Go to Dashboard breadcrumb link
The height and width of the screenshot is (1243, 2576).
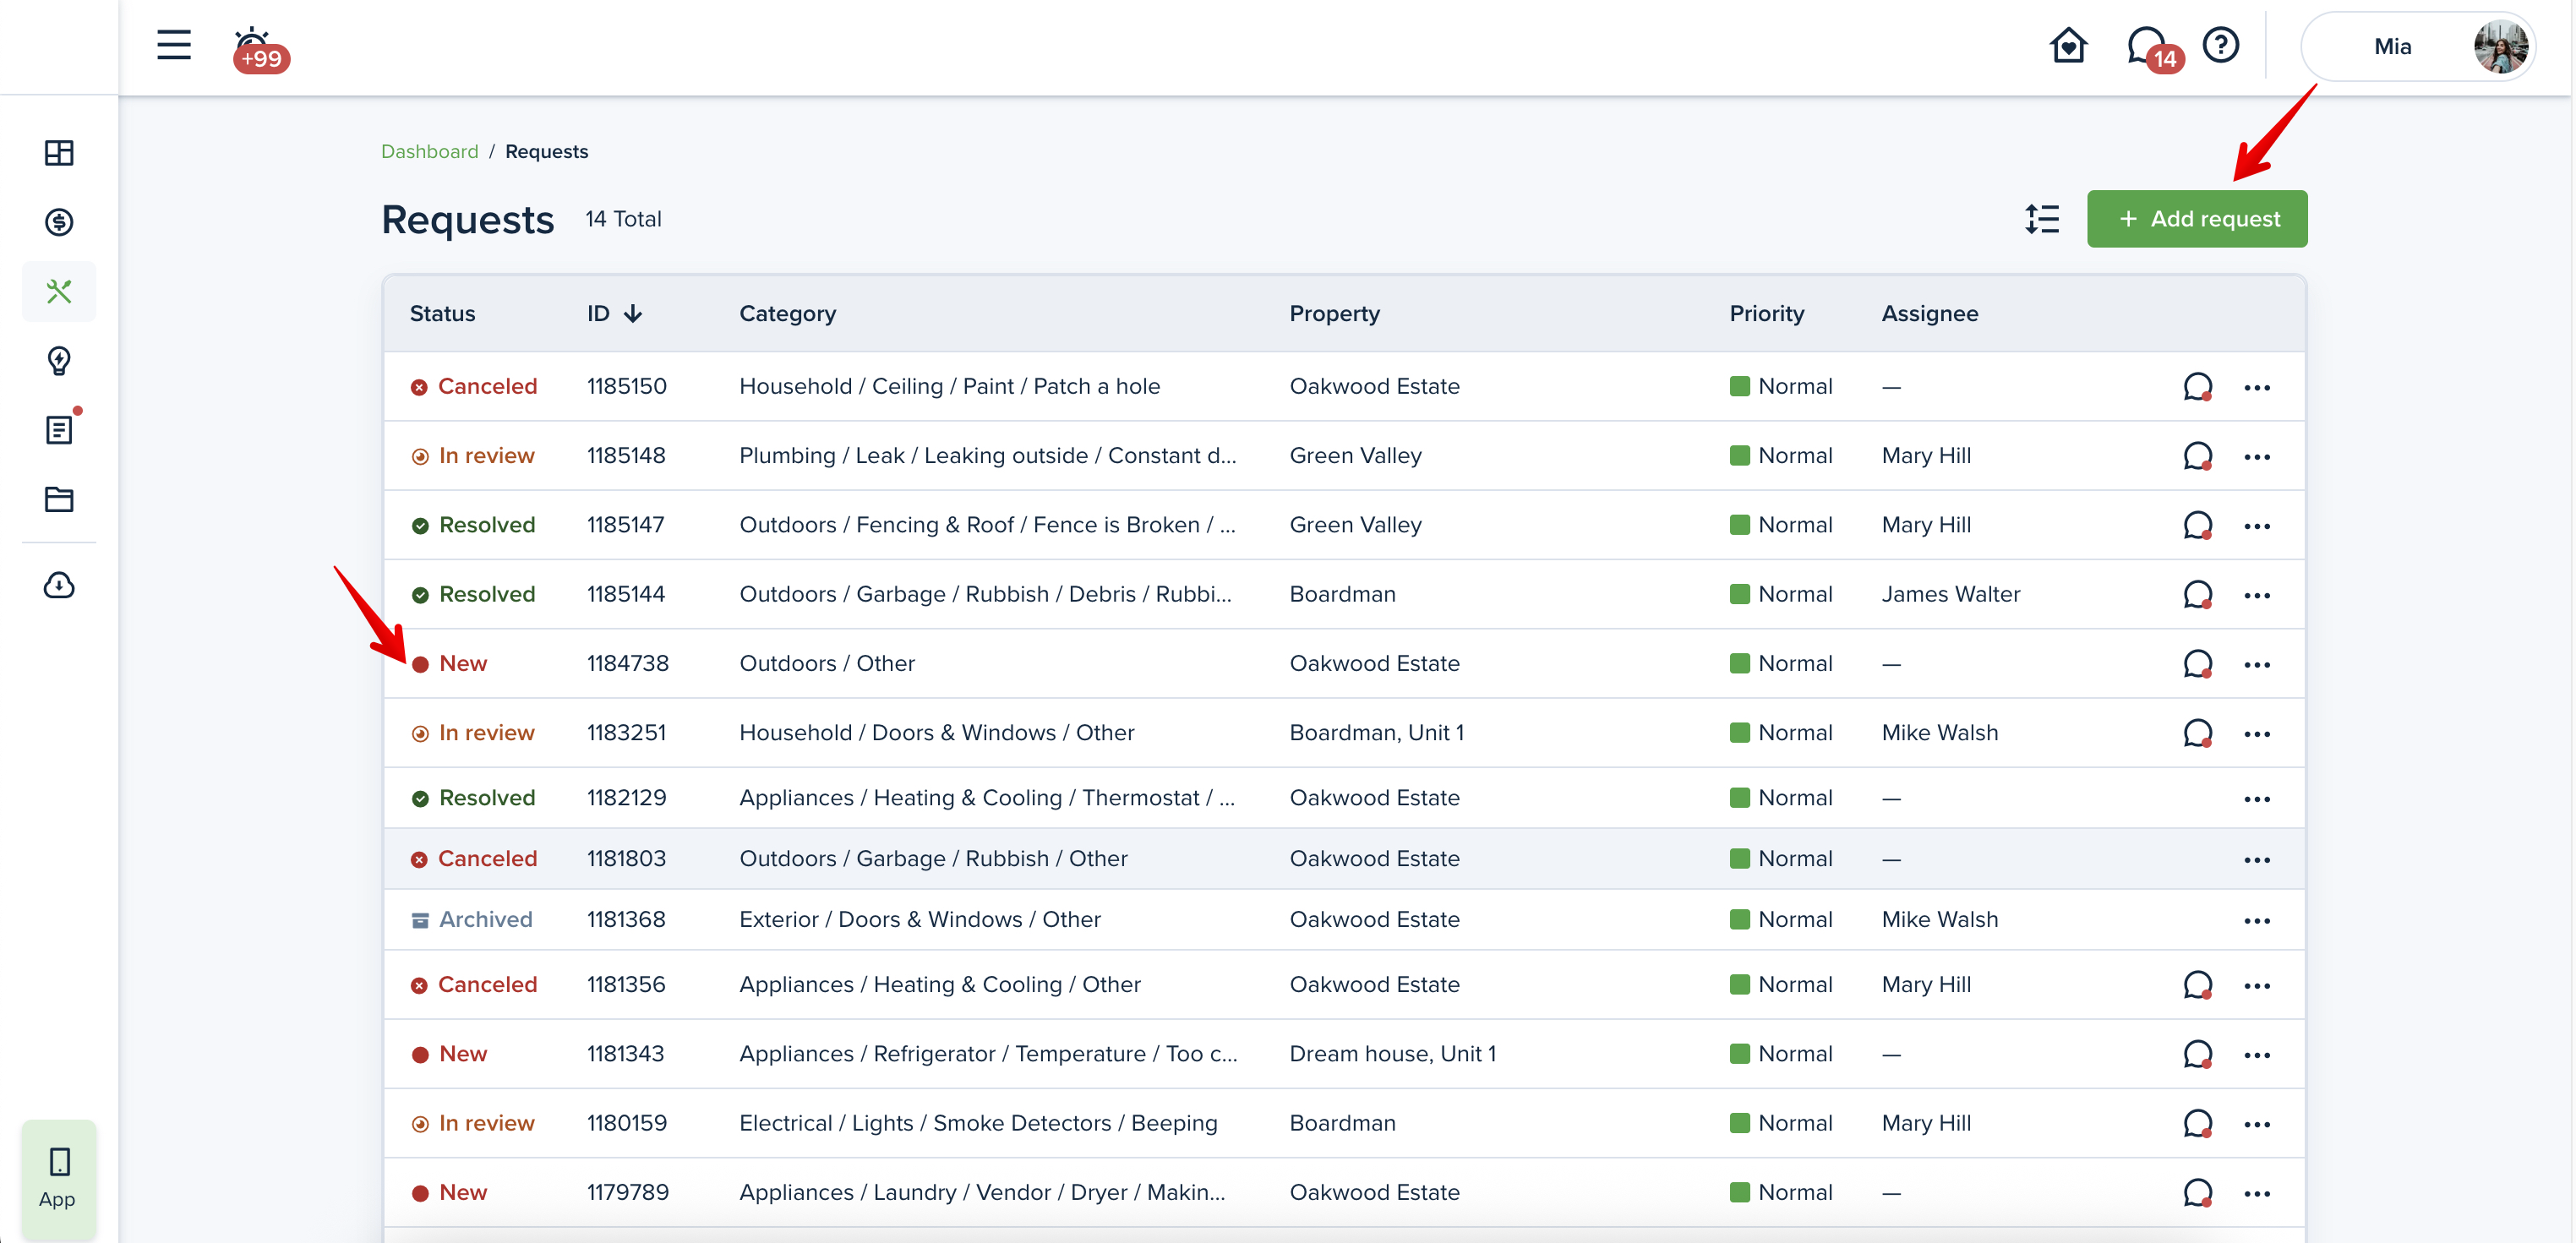click(429, 151)
